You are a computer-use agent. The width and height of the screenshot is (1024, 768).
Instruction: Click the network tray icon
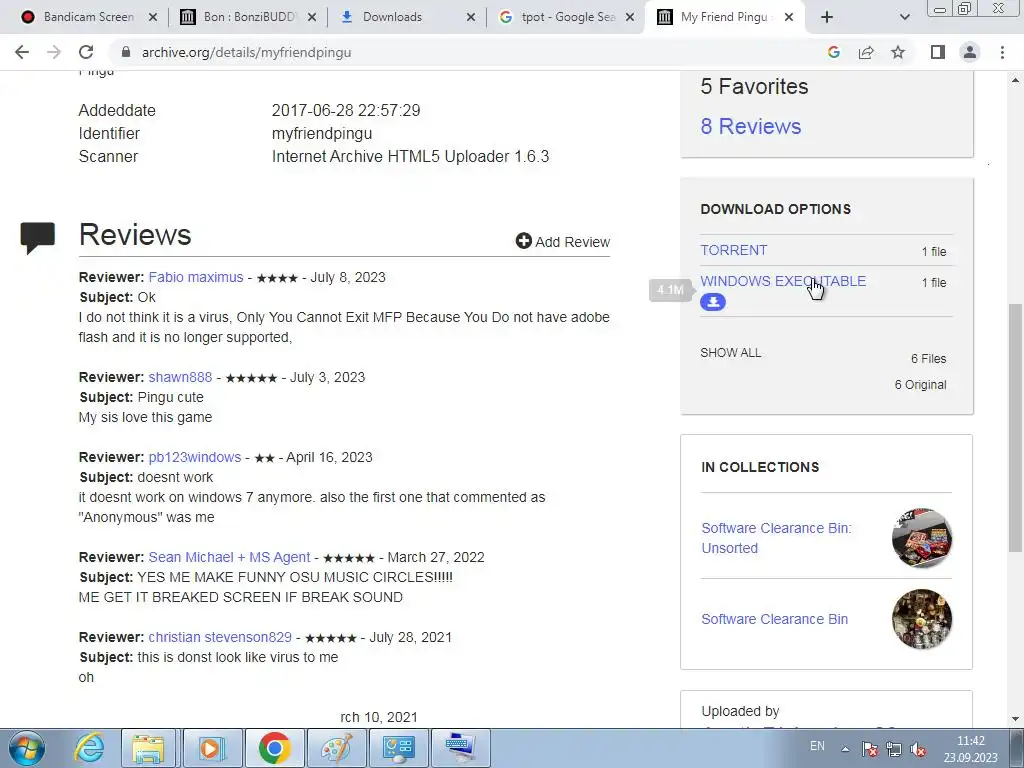(893, 749)
